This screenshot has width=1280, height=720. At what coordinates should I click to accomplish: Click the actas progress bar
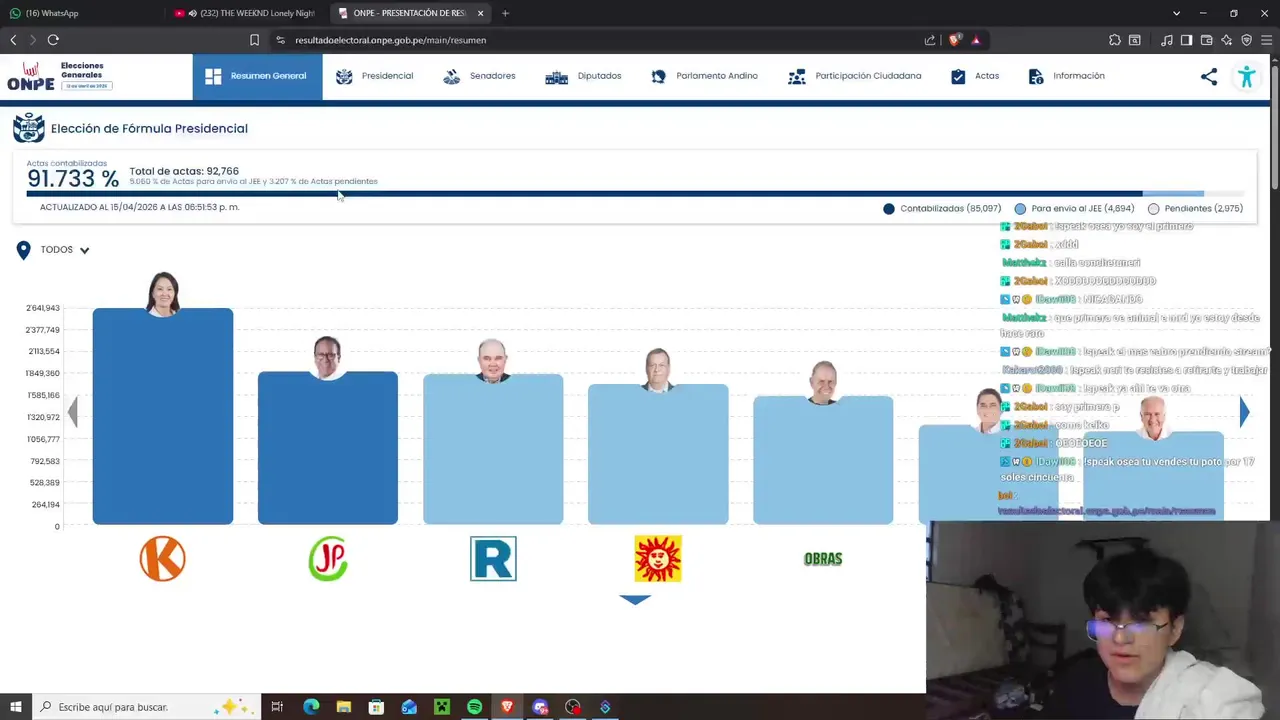635,194
